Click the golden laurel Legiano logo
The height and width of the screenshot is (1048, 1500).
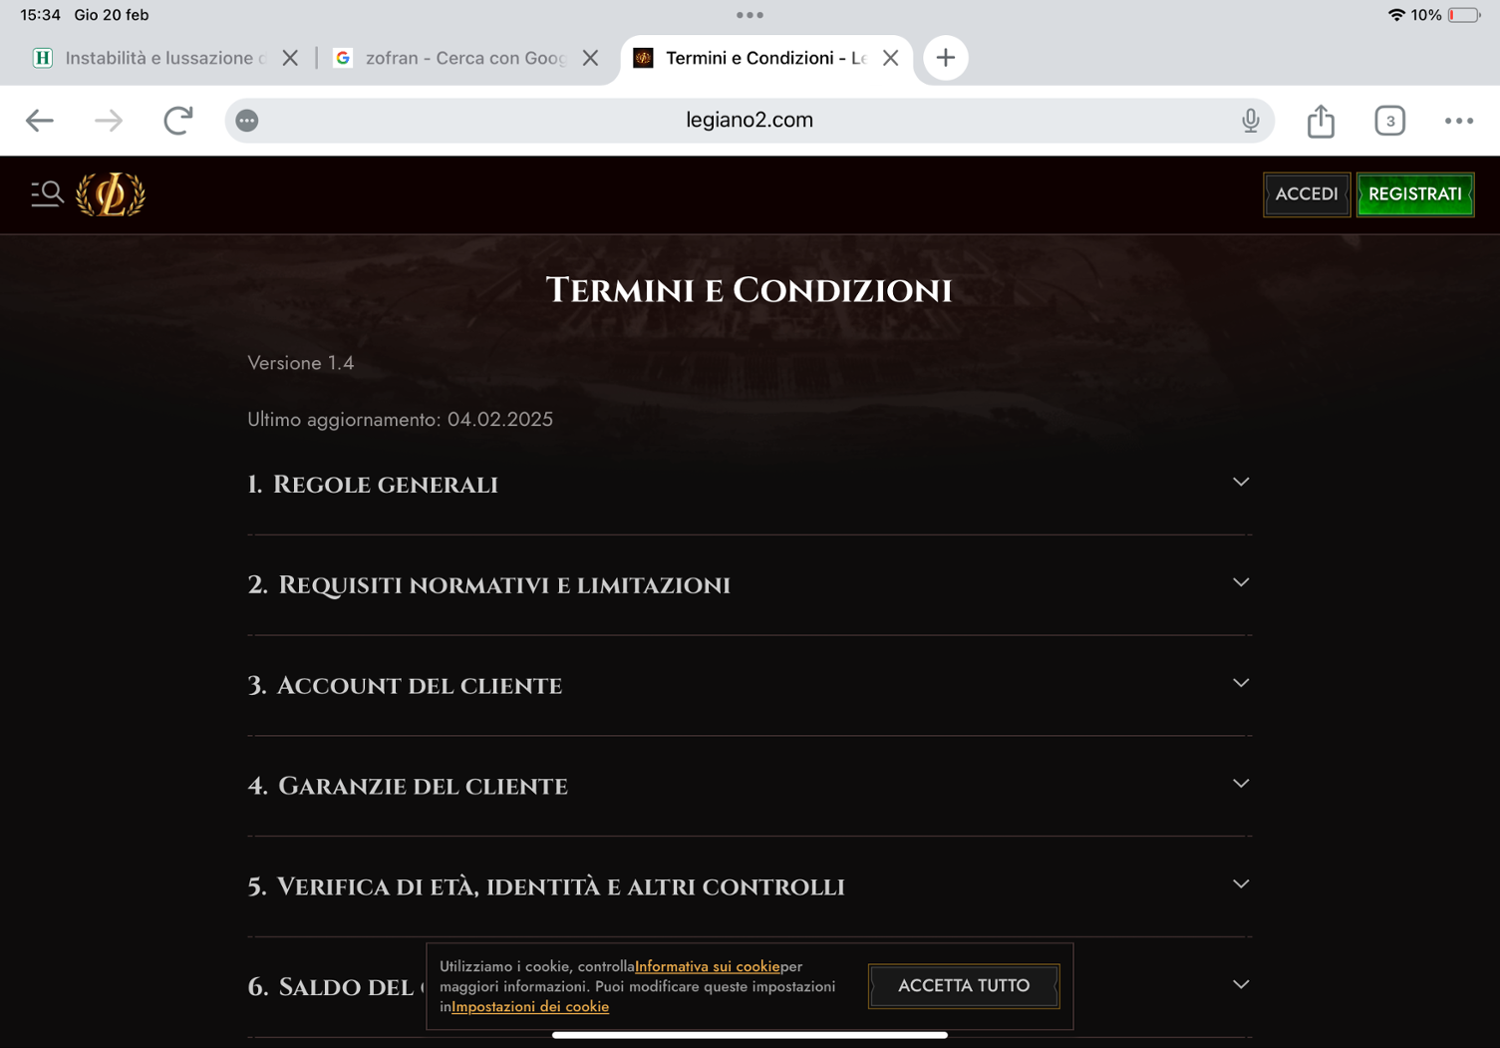111,194
